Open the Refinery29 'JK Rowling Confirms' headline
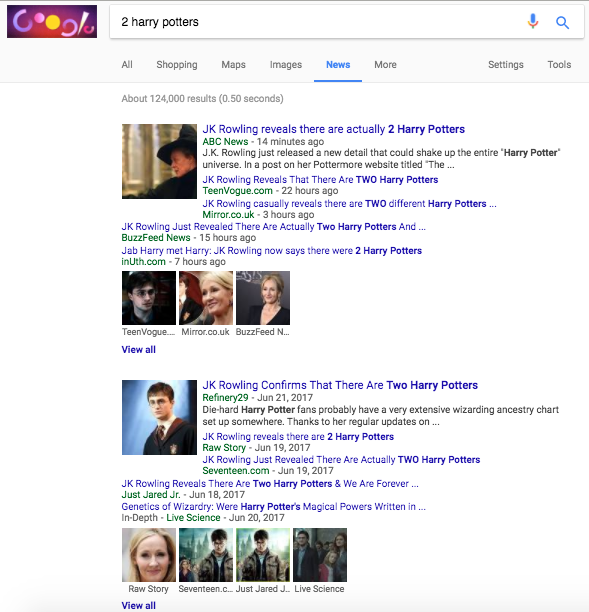Viewport: 589px width, 612px height. [340, 385]
